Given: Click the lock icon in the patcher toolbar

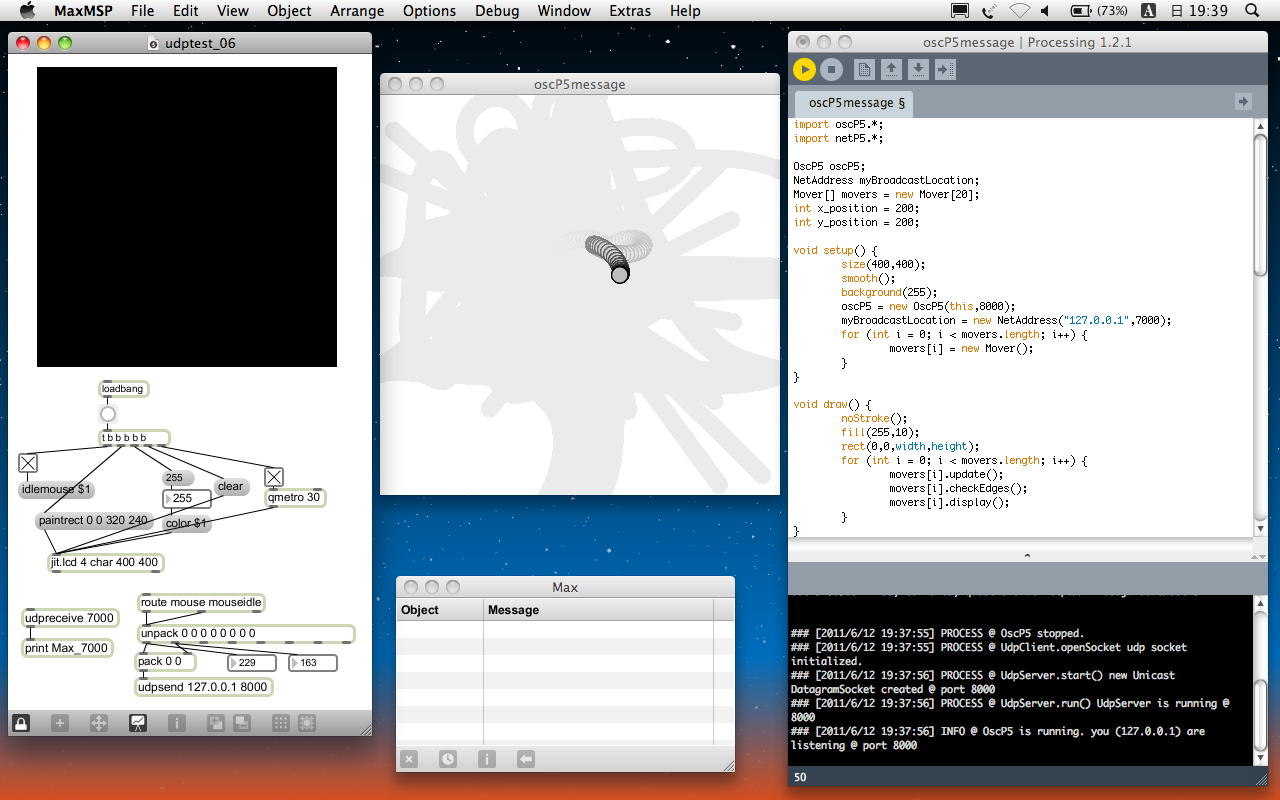Looking at the screenshot, I should click(21, 723).
